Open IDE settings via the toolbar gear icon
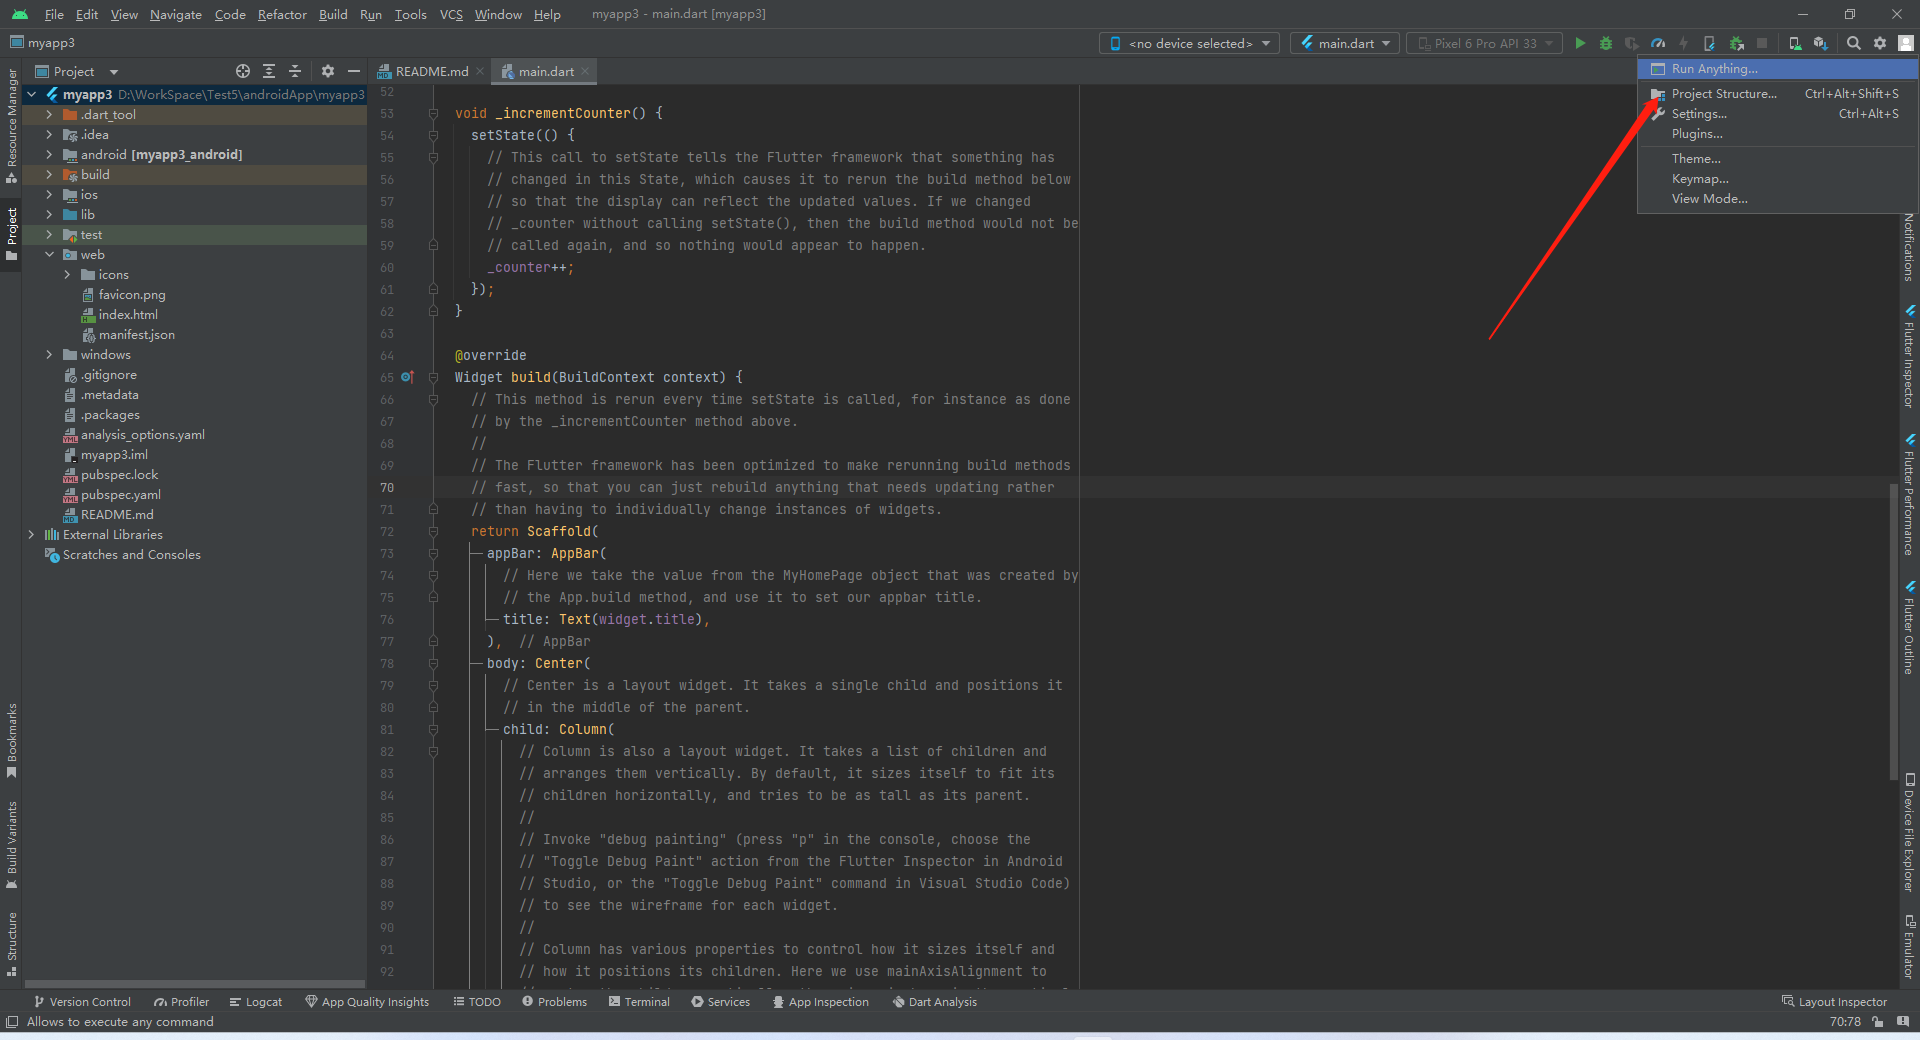Image resolution: width=1920 pixels, height=1040 pixels. (1880, 43)
